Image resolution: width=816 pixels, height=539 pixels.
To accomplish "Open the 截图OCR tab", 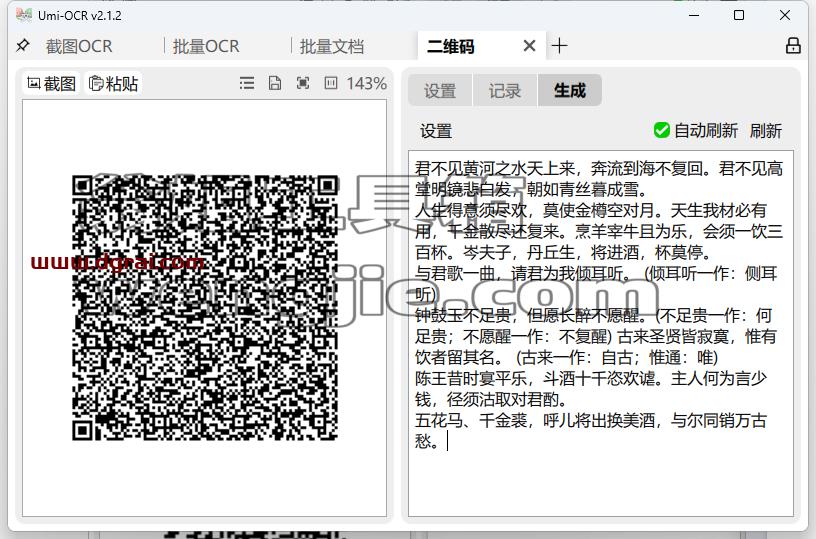I will (x=79, y=46).
